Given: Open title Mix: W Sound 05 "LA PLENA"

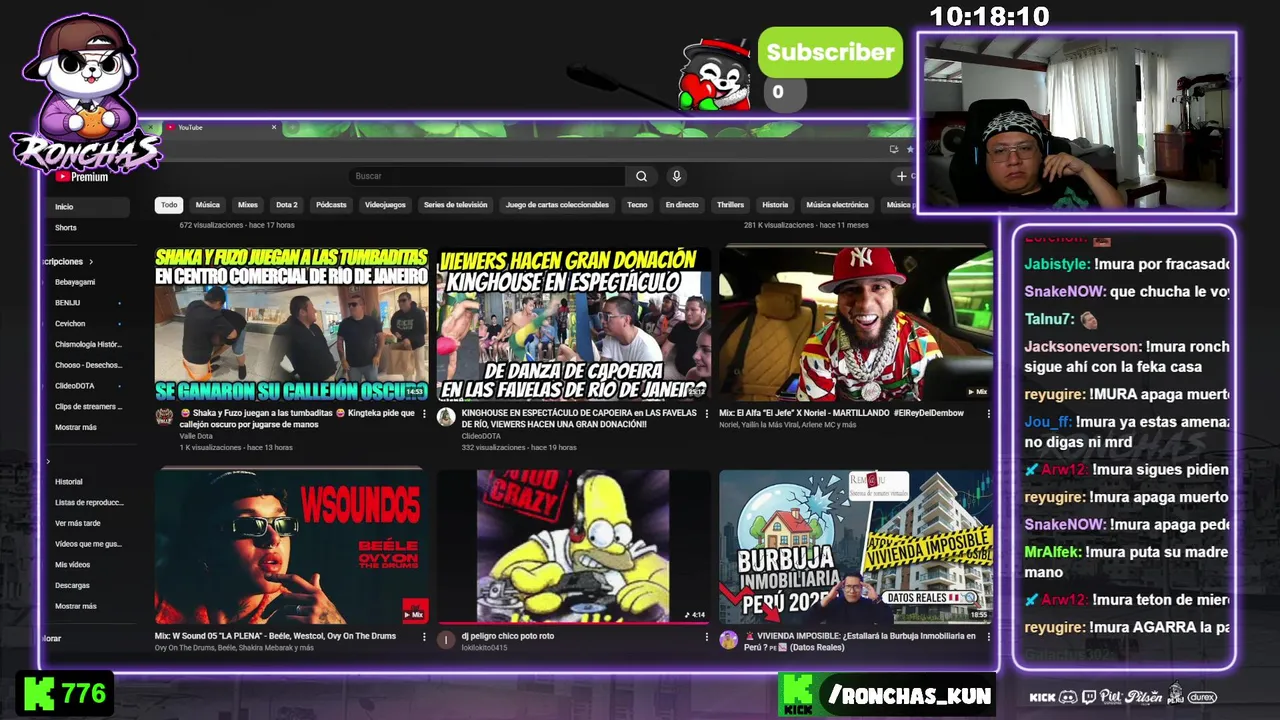Looking at the screenshot, I should coord(275,636).
